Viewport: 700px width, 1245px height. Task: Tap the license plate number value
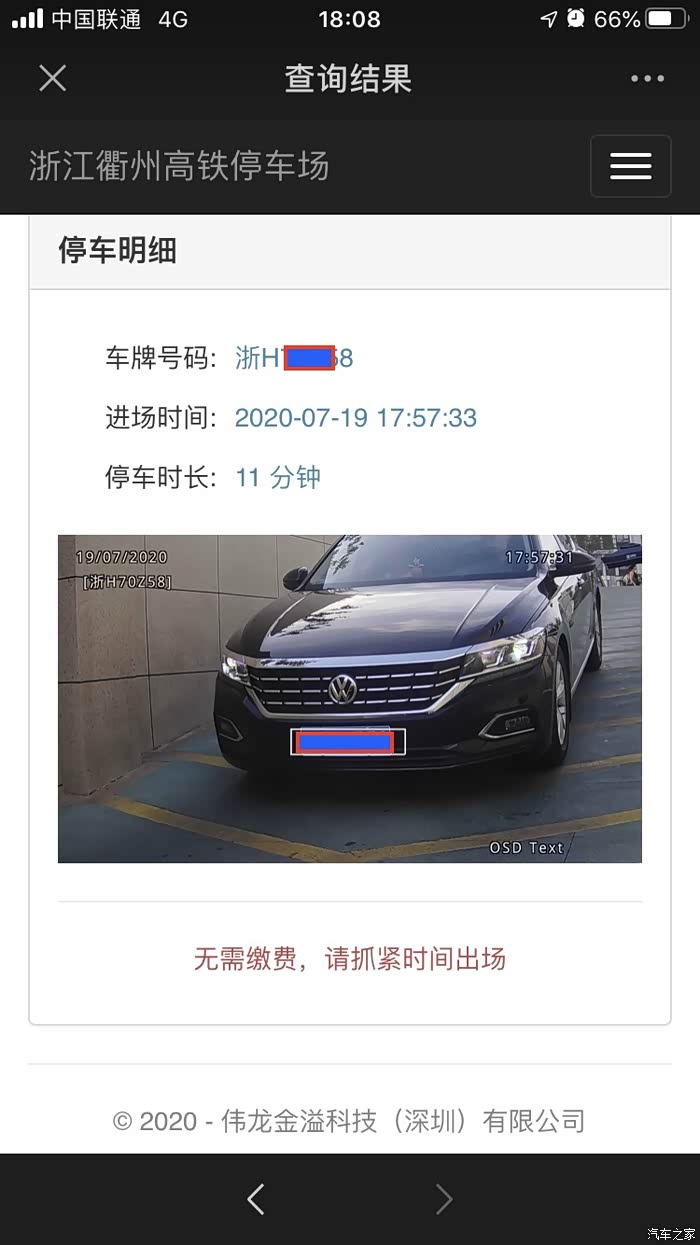coord(294,358)
